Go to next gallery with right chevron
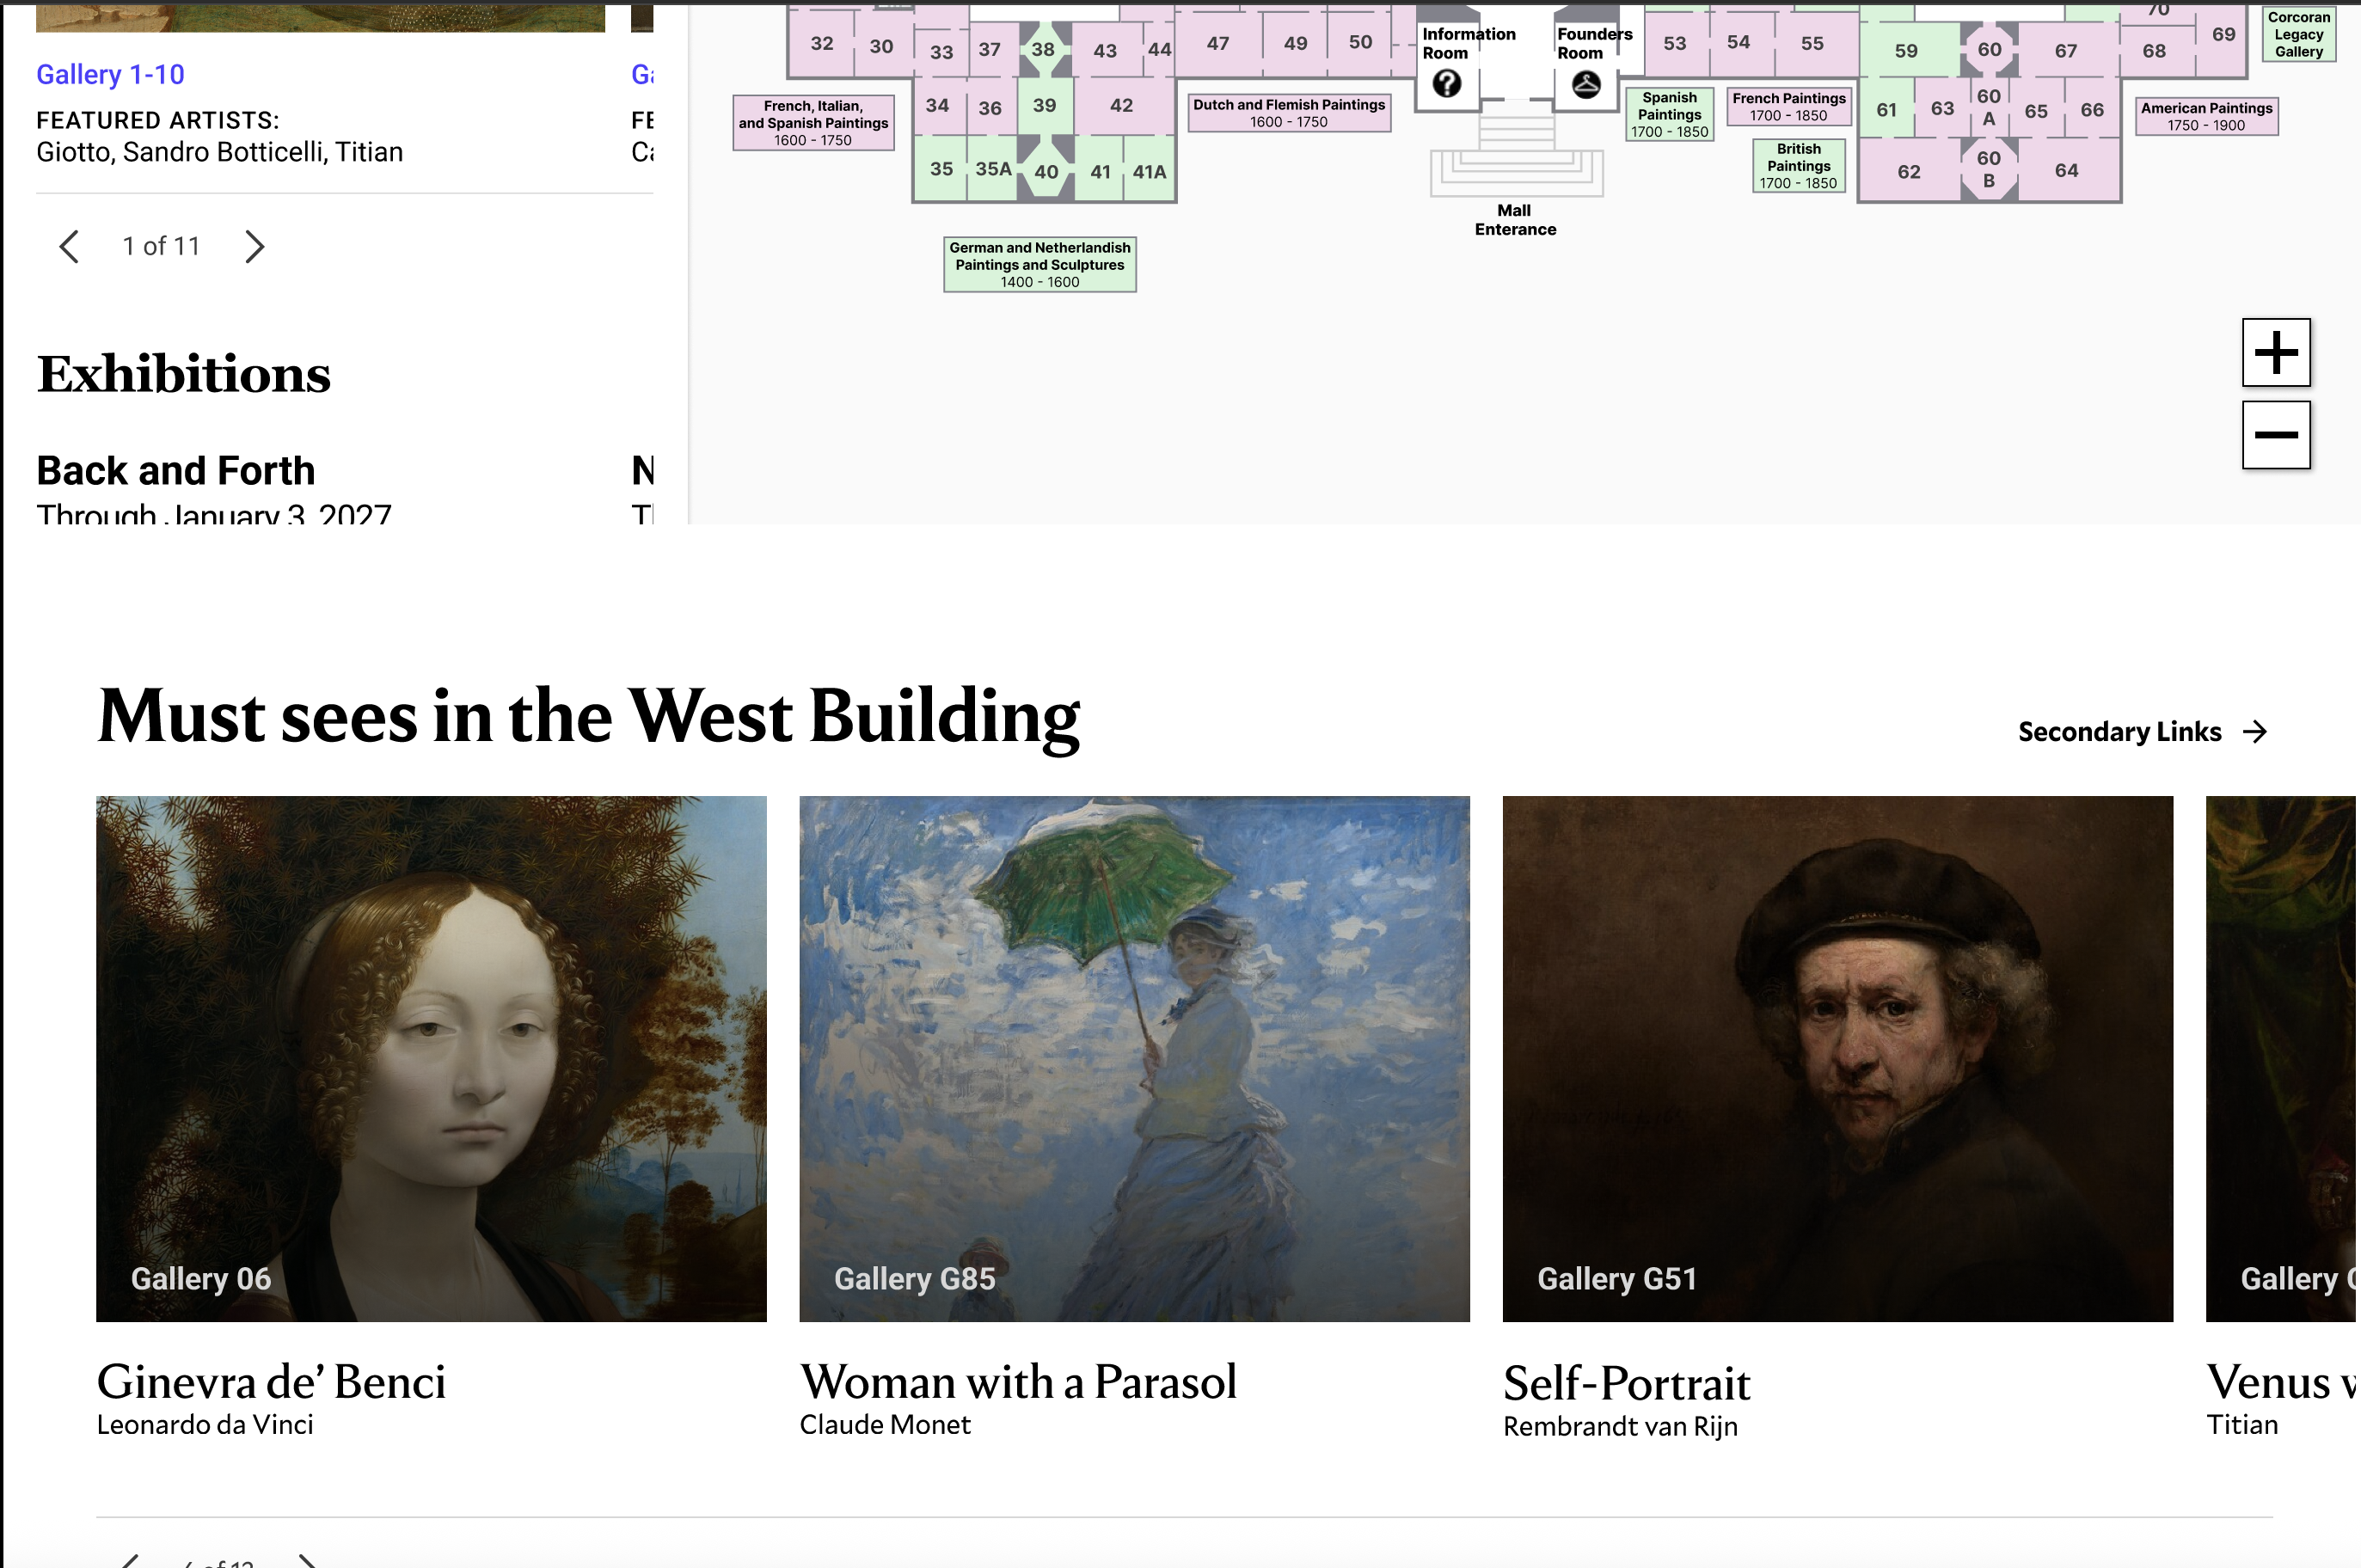The image size is (2361, 1568). [255, 246]
